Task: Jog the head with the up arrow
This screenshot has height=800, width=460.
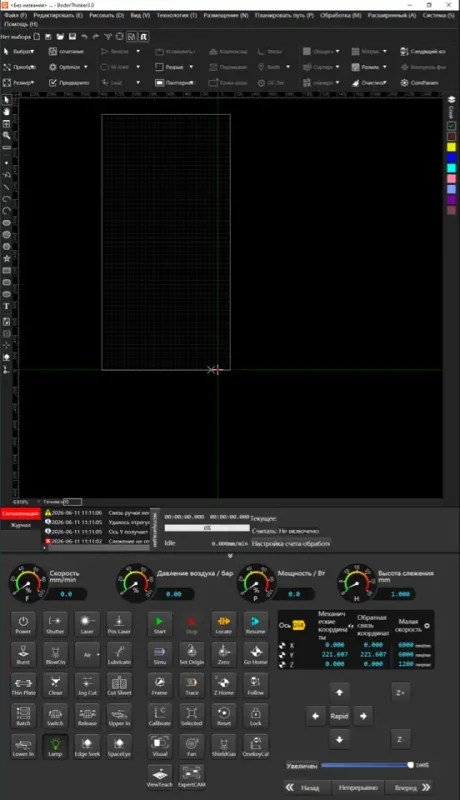Action: [339, 692]
